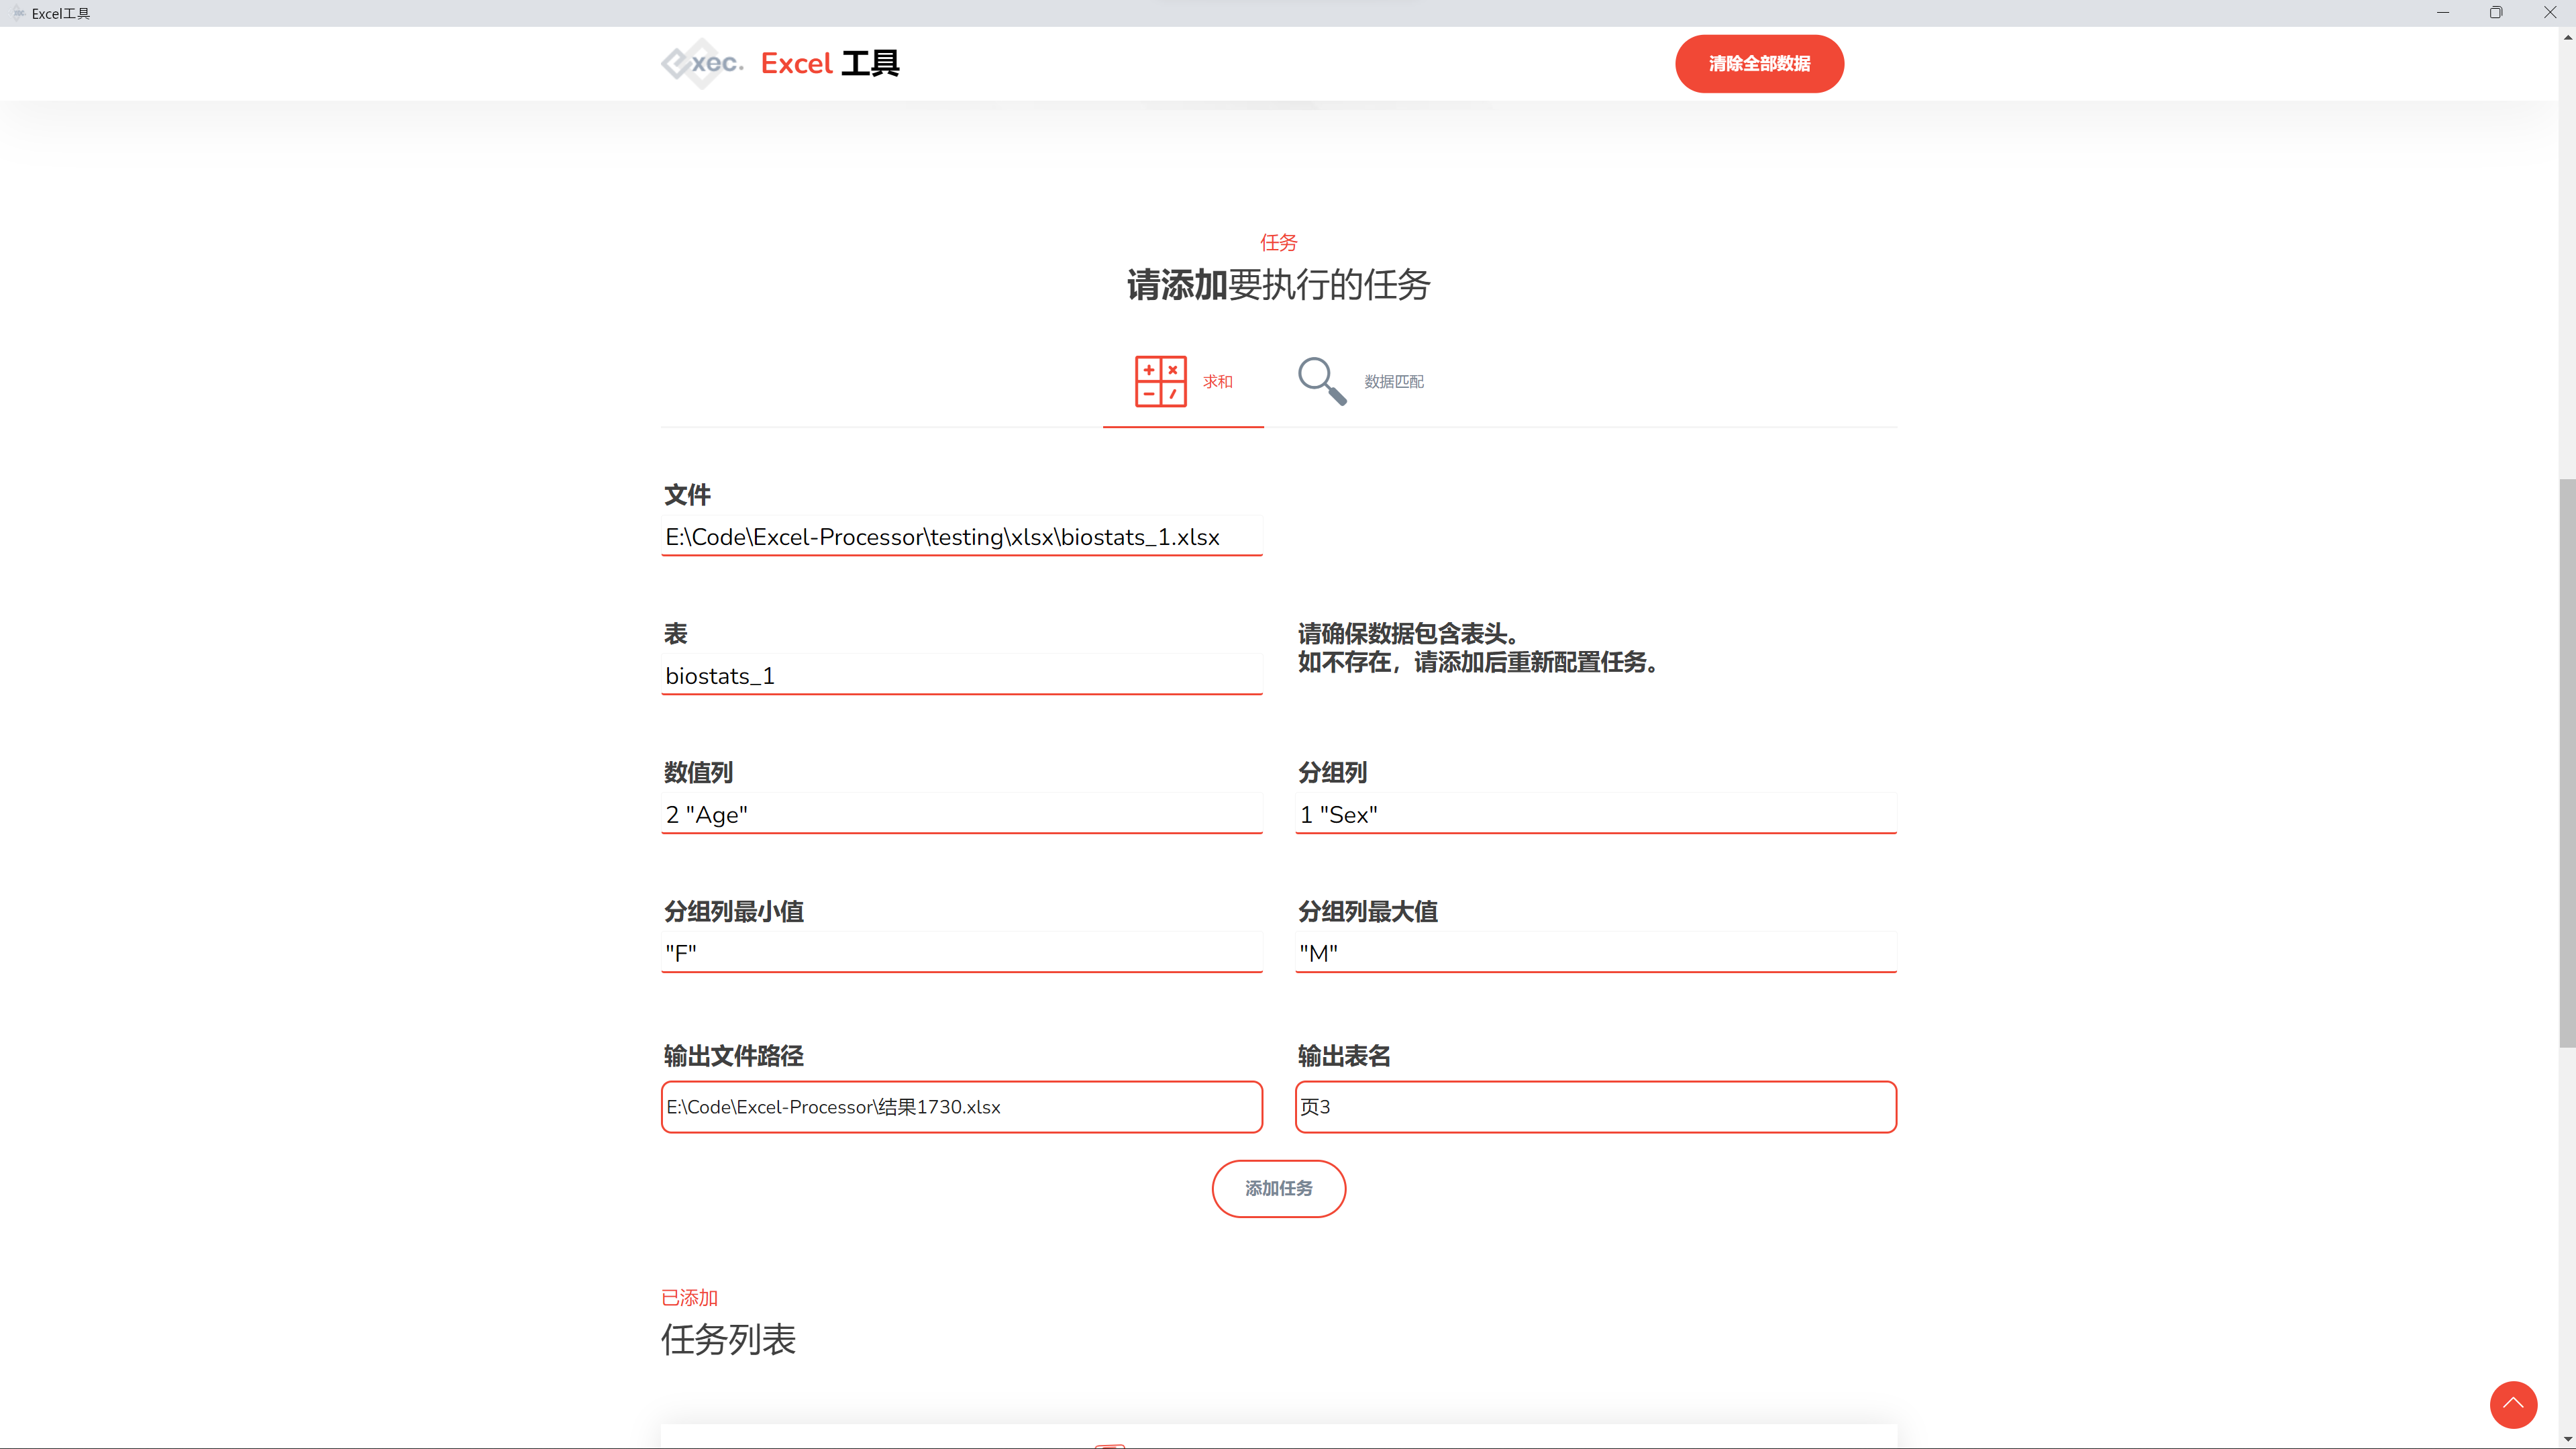Click the calculator icon for 求和

click(x=1160, y=381)
